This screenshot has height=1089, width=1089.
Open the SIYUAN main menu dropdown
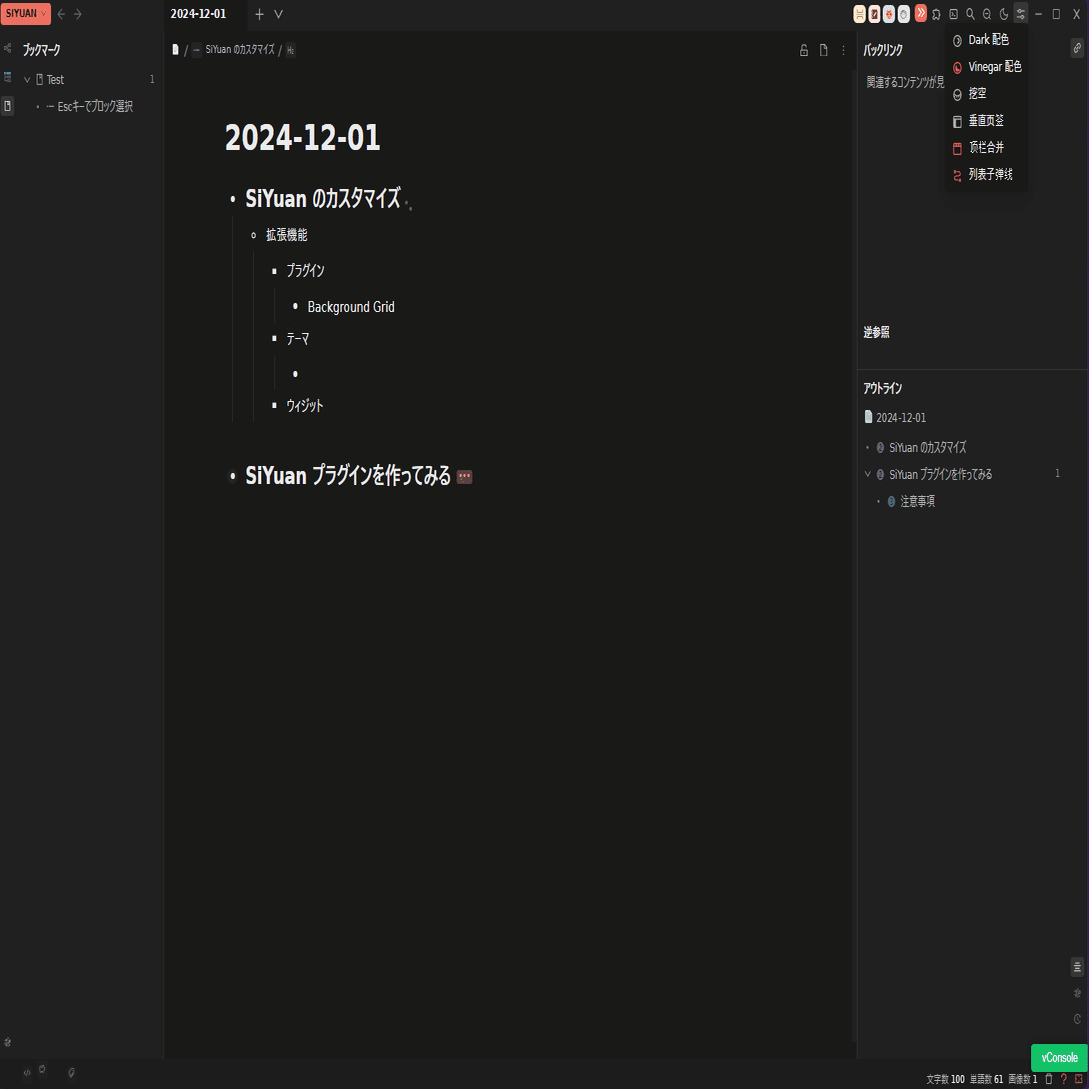coord(26,14)
